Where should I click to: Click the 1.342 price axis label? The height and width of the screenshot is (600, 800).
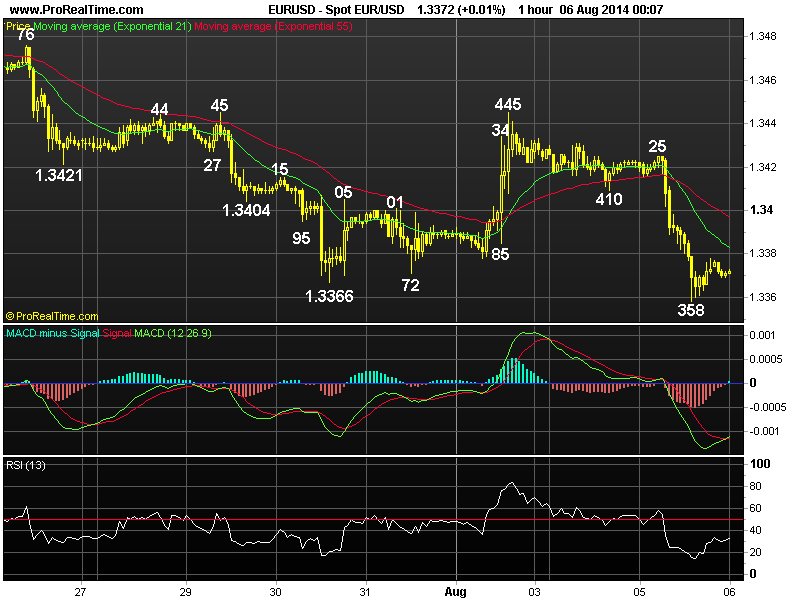[762, 167]
